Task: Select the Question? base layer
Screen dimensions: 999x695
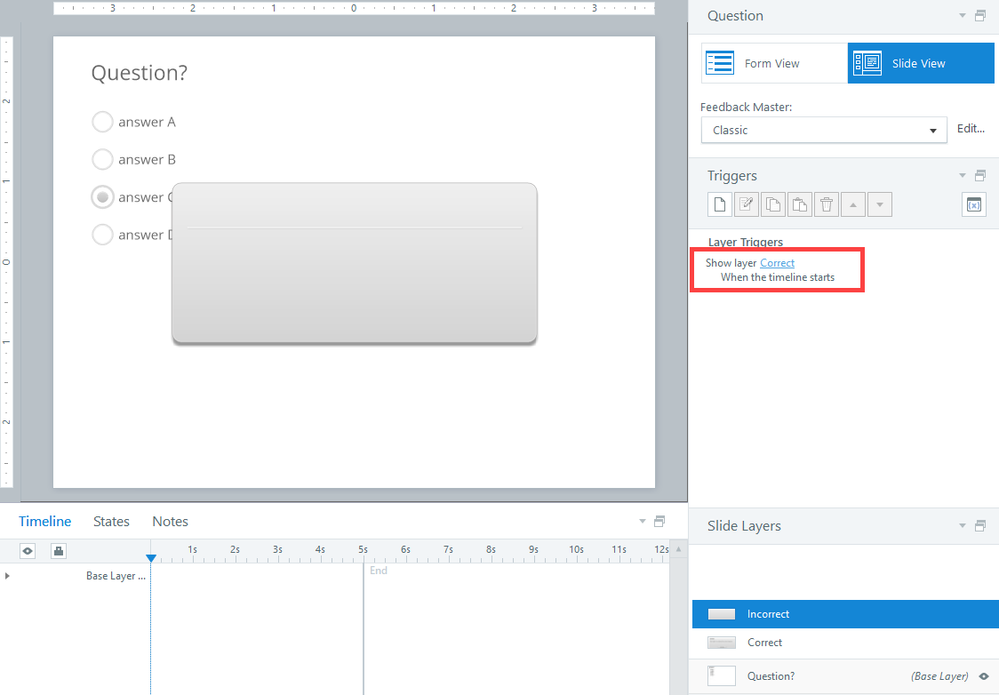Action: tap(845, 676)
